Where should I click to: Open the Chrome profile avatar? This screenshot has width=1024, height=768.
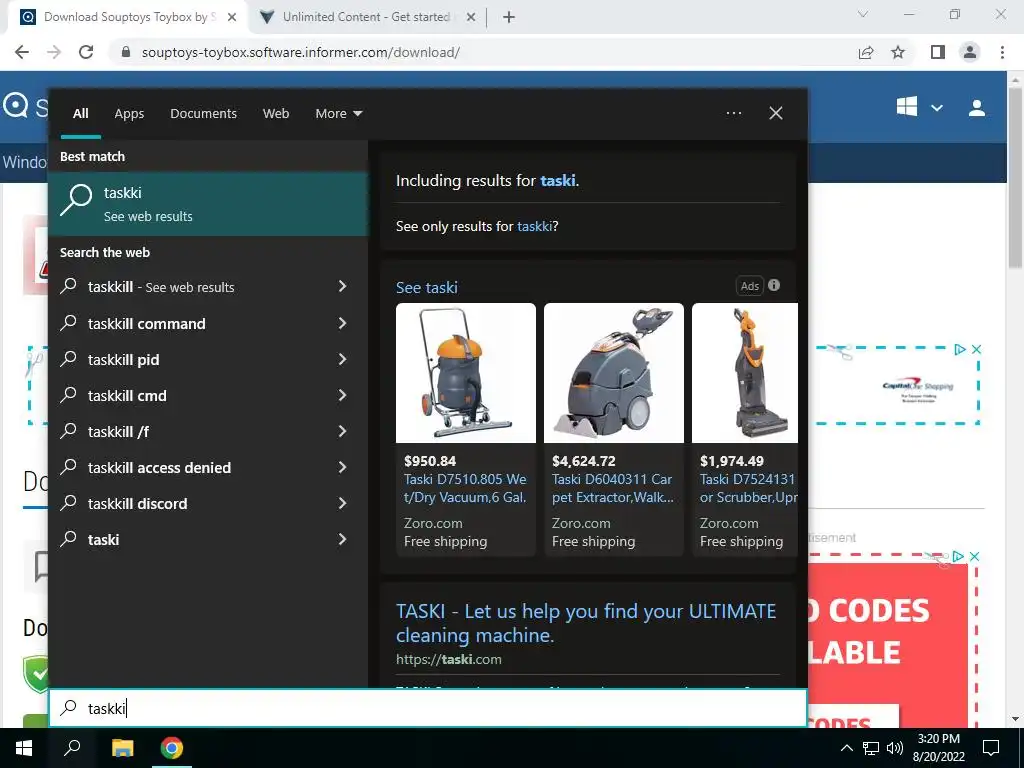click(970, 52)
